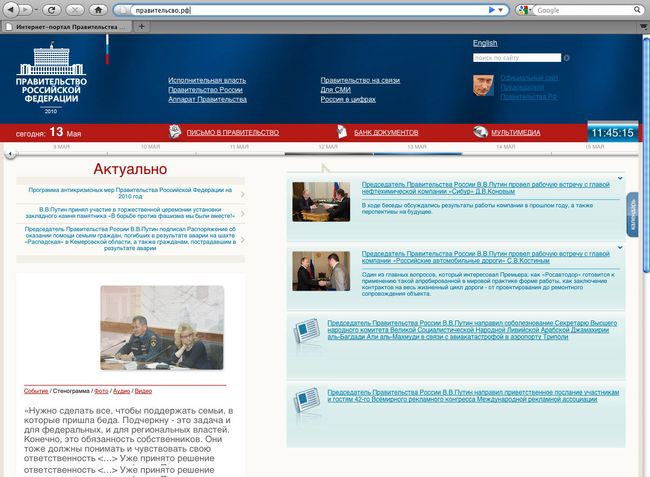Click the Chairman portrait thumbnail in header

483,85
